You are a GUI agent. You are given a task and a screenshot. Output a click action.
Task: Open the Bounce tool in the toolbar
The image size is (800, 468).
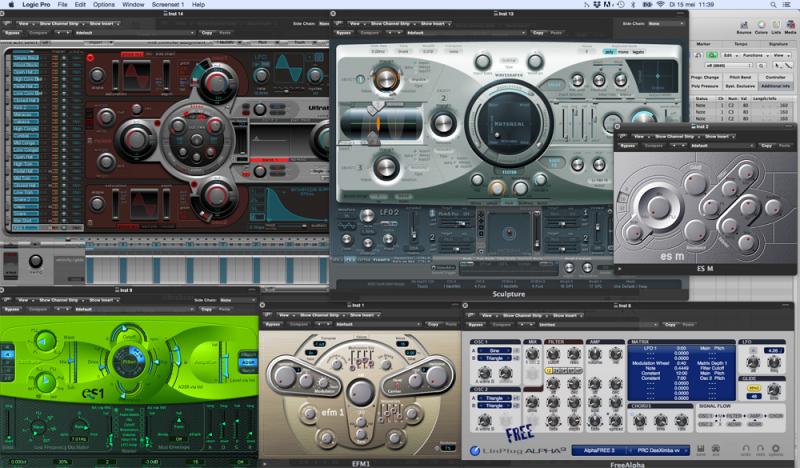click(743, 25)
